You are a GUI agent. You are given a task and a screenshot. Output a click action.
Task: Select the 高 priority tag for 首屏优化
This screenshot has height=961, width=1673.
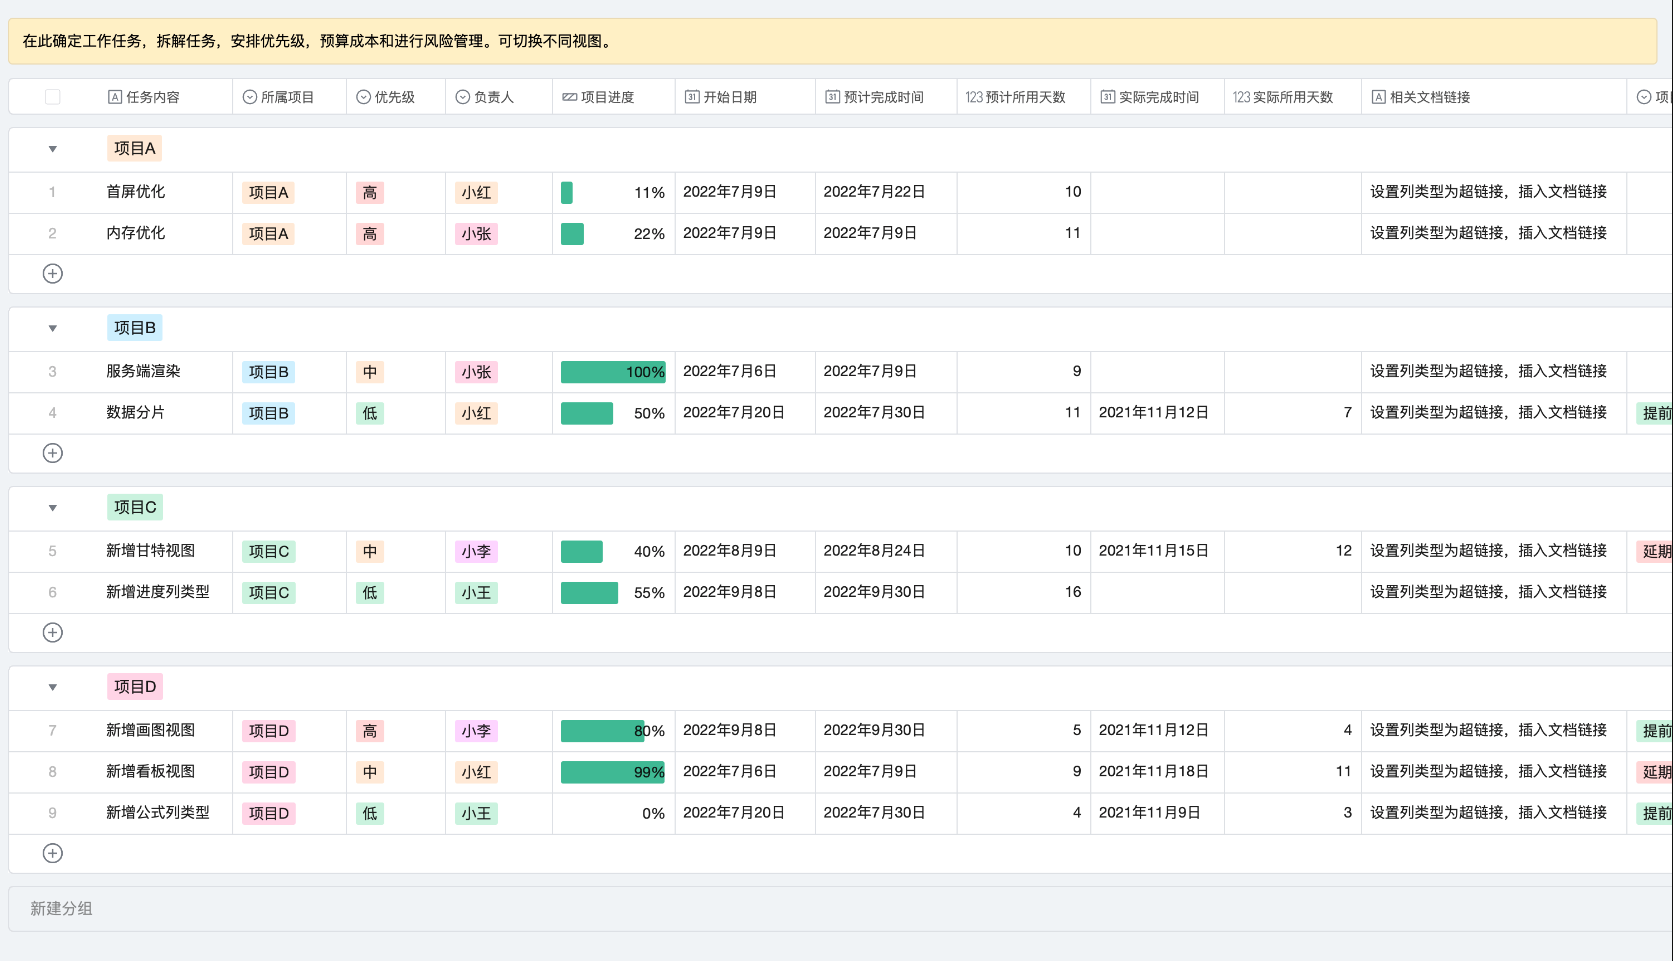coord(370,193)
